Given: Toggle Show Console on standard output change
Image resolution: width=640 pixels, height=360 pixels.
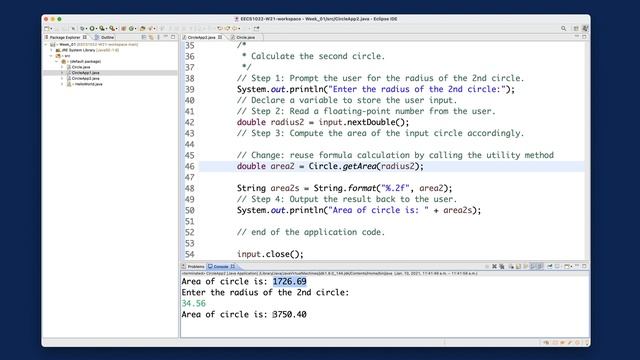Looking at the screenshot, I should tap(533, 267).
